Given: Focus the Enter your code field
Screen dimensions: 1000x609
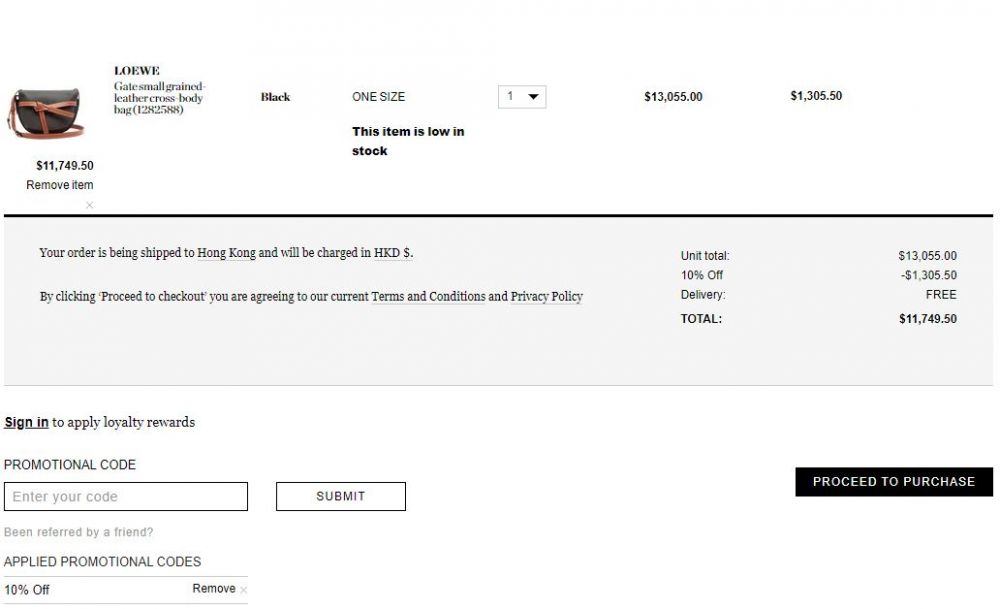Looking at the screenshot, I should [126, 496].
